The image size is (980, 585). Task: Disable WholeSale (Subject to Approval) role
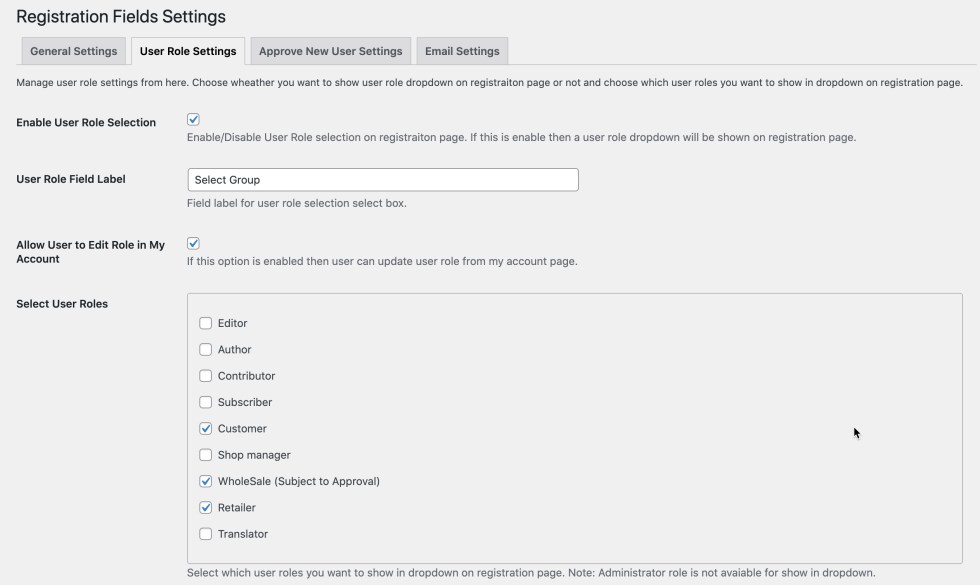tap(206, 481)
